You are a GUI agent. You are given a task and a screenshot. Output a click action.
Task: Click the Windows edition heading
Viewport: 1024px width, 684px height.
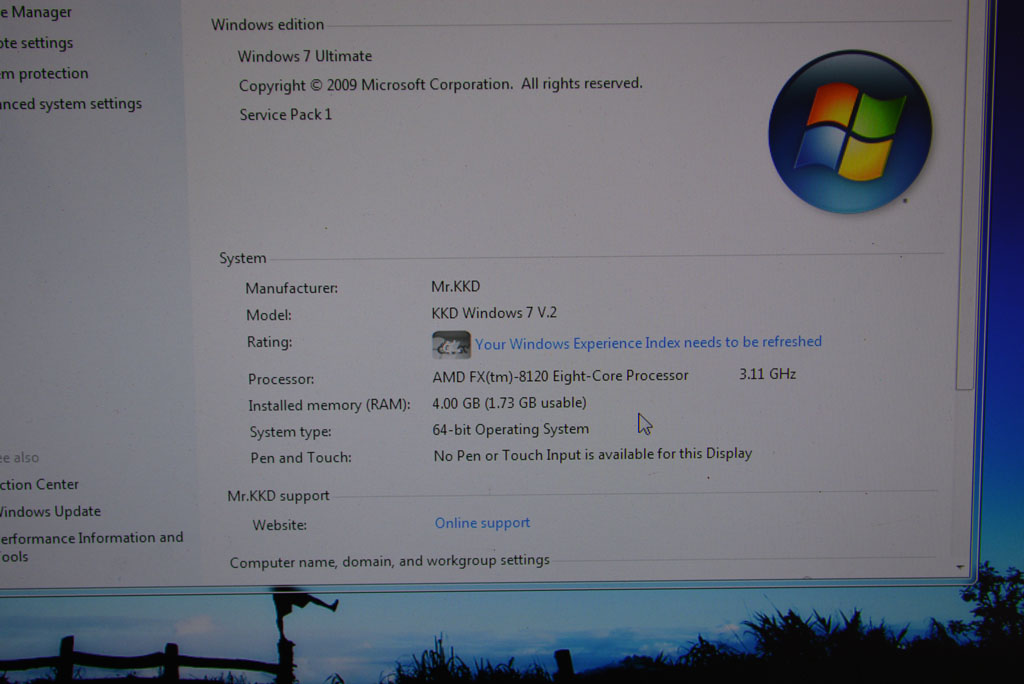click(268, 25)
